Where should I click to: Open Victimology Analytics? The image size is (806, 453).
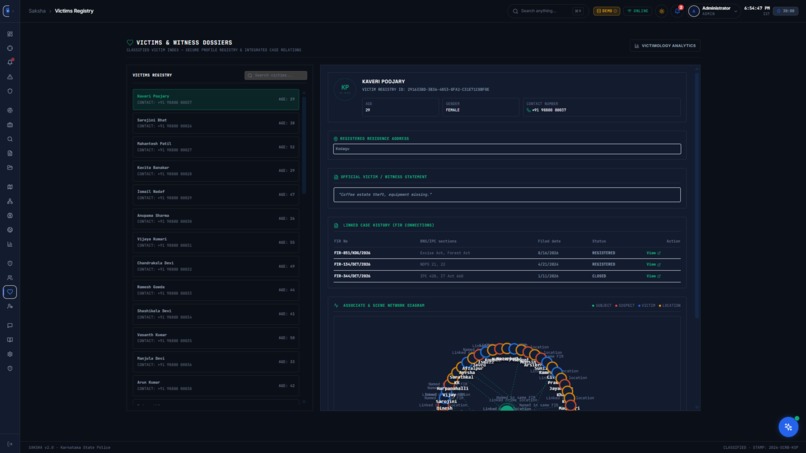[x=665, y=46]
